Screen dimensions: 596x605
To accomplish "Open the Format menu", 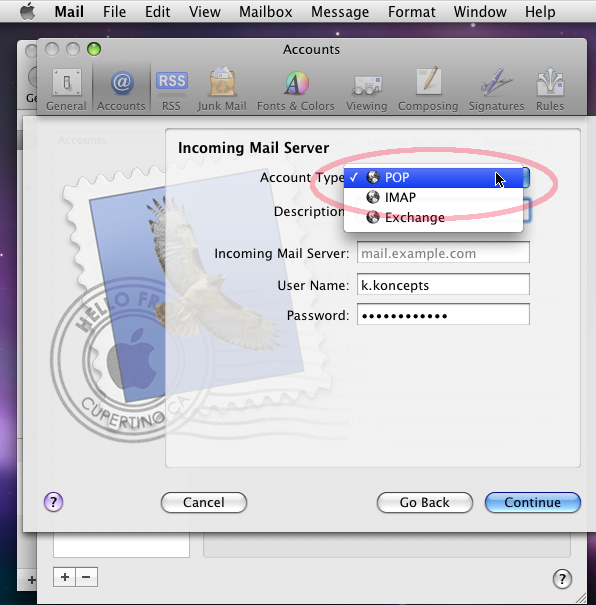I will point(412,12).
